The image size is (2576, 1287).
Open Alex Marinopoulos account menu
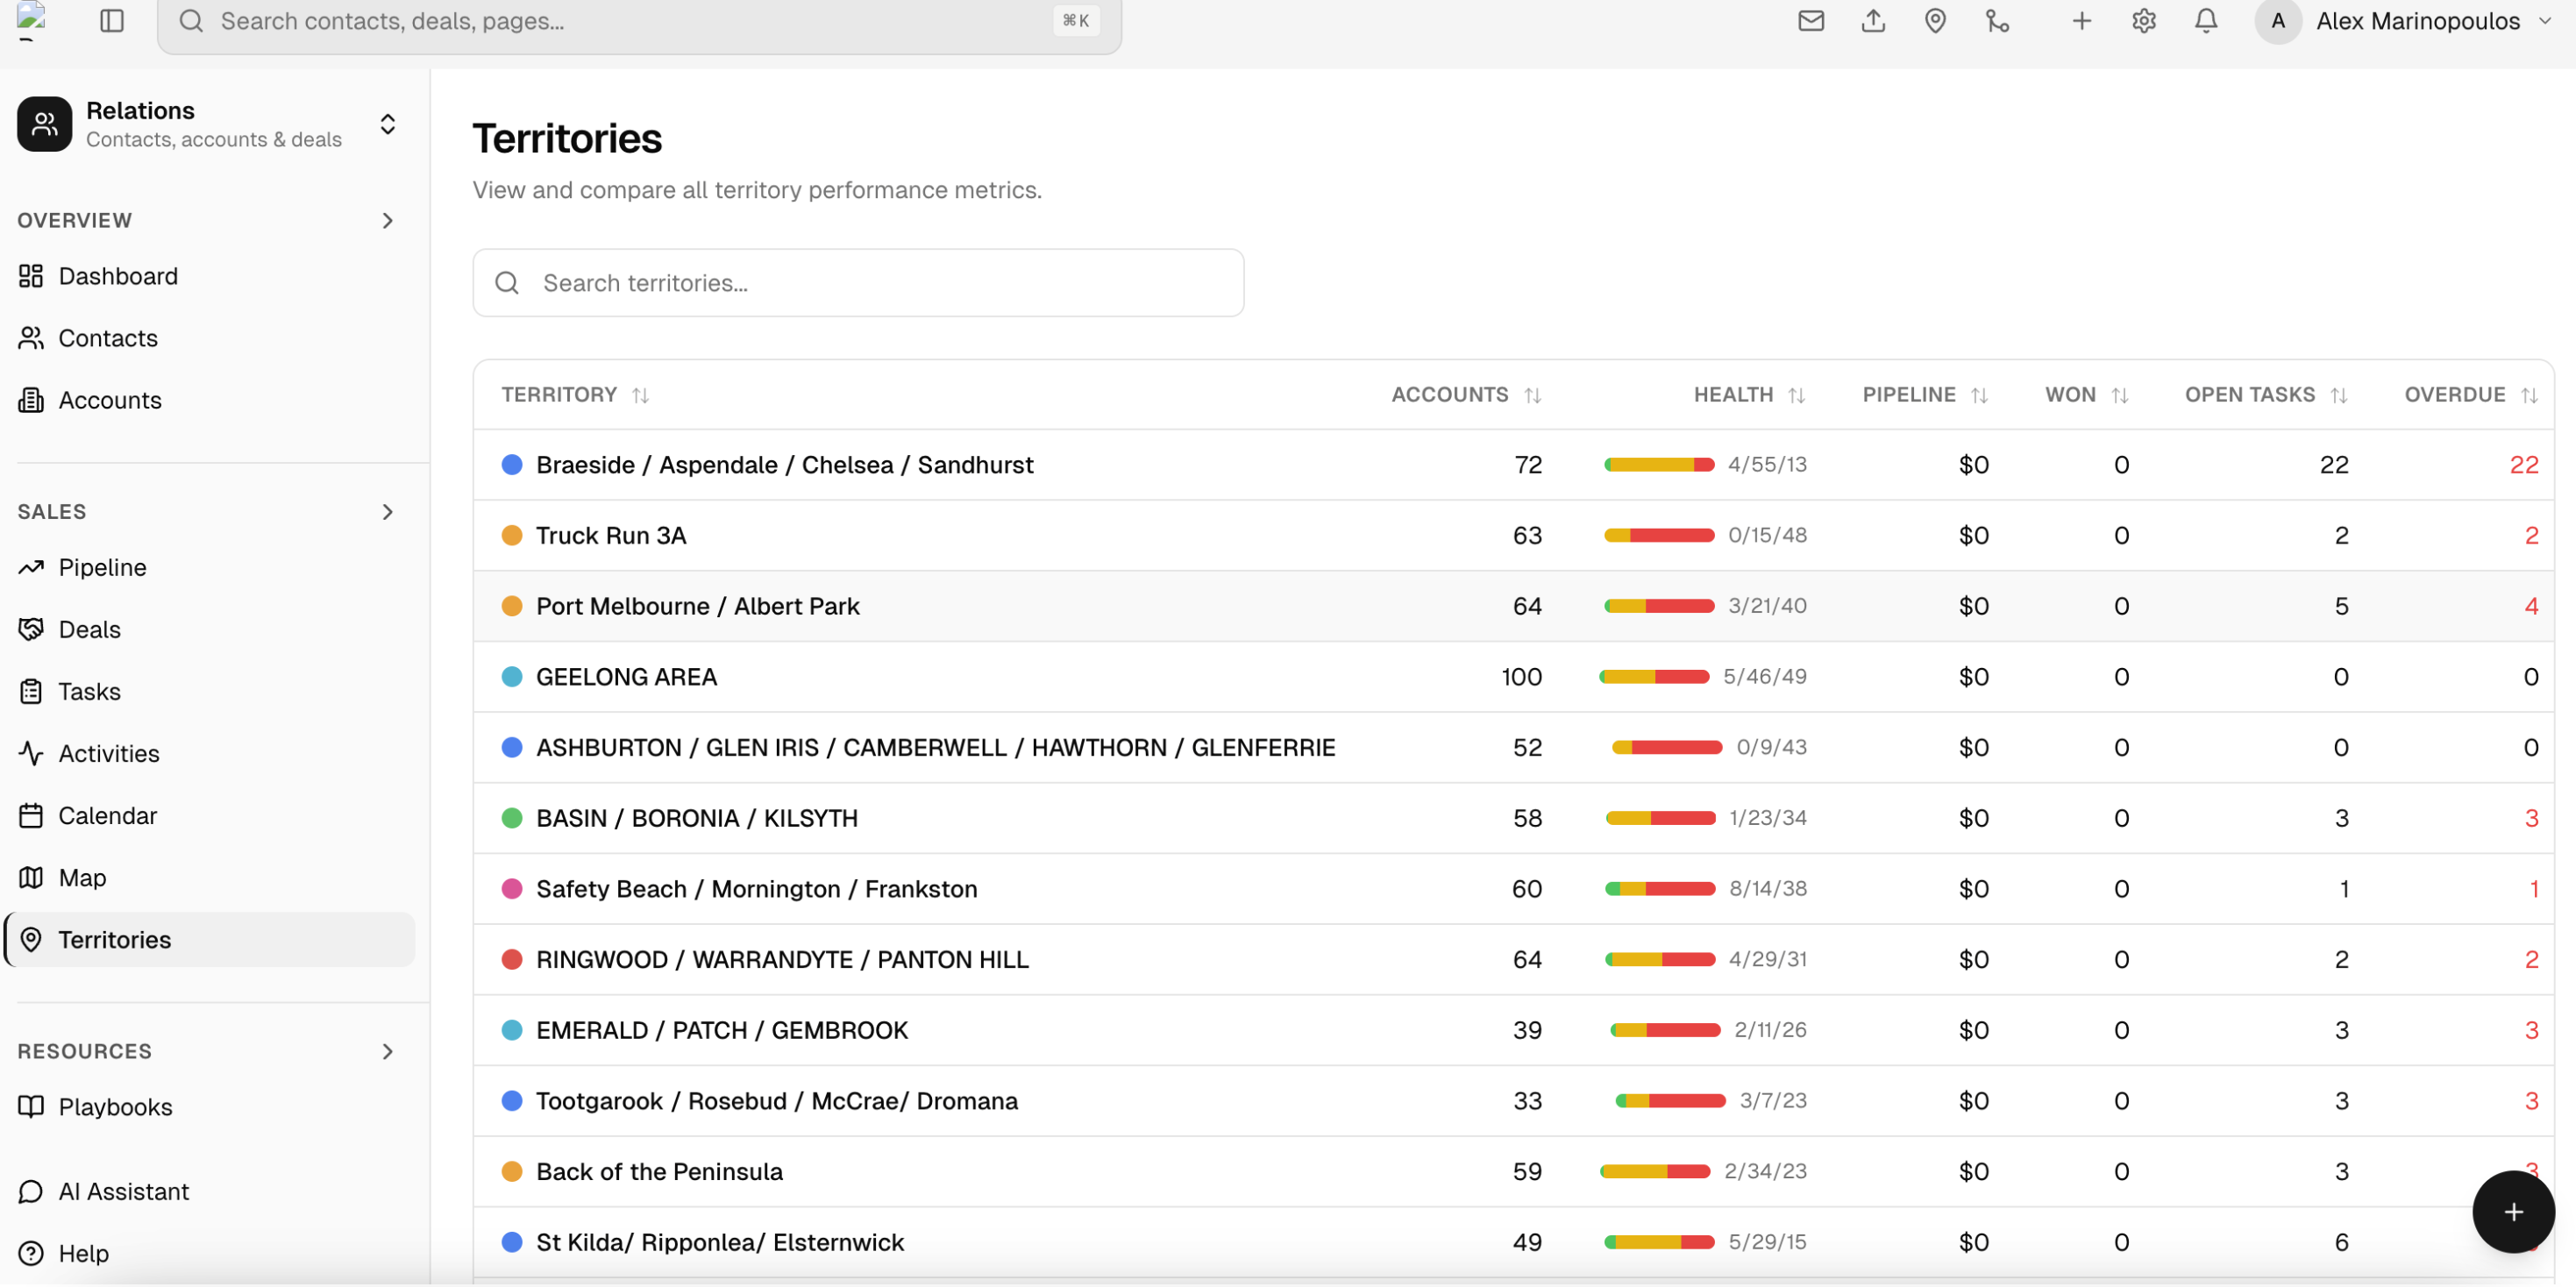[x=2417, y=21]
